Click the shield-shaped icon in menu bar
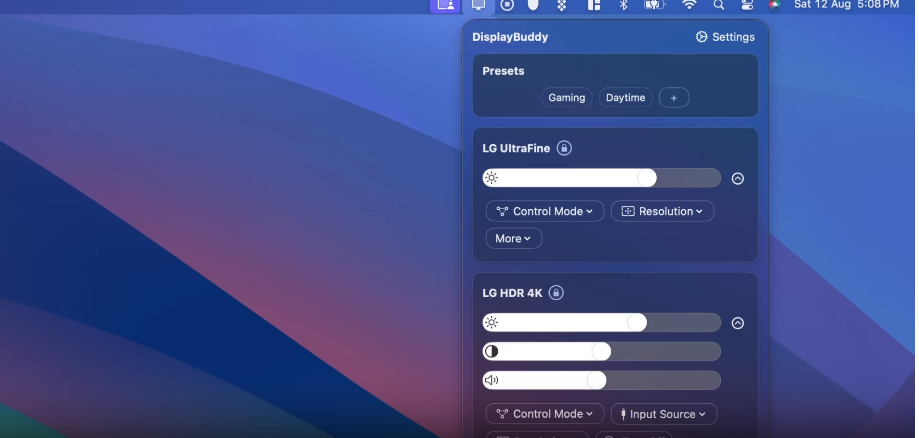 [533, 5]
